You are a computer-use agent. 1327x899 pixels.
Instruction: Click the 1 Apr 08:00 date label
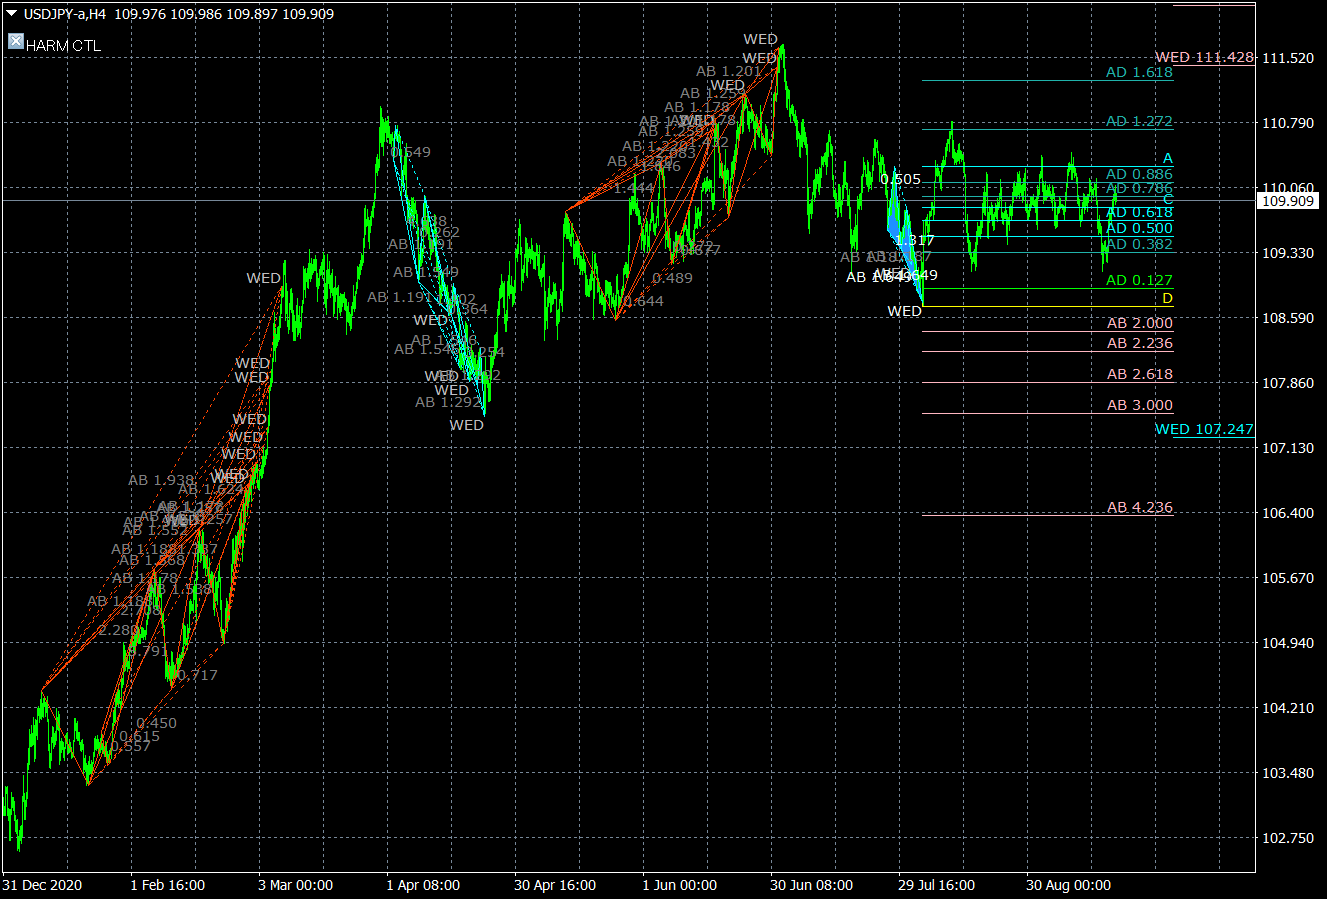[x=423, y=885]
